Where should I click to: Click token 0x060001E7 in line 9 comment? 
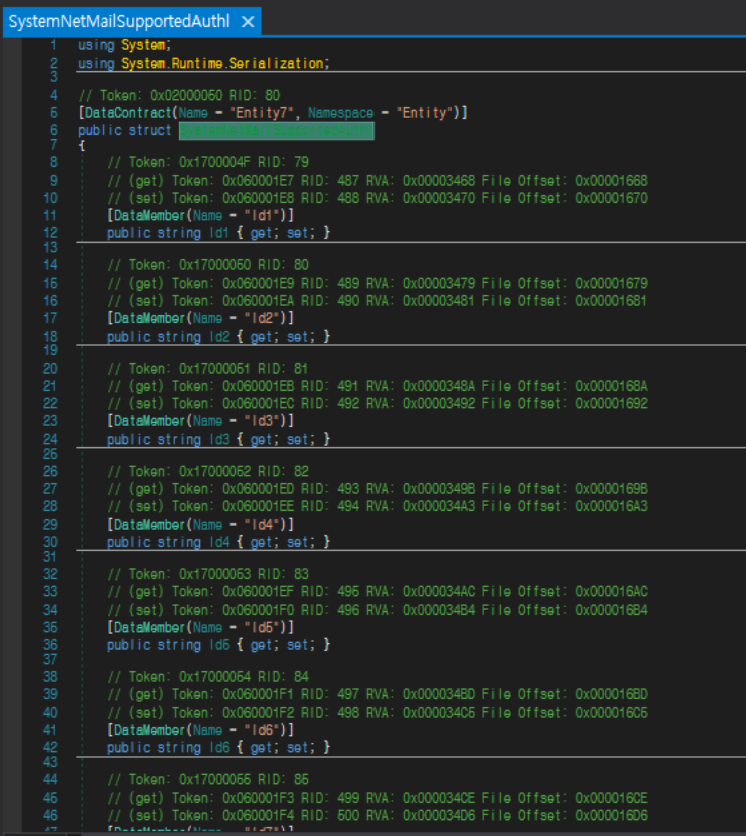(258, 181)
